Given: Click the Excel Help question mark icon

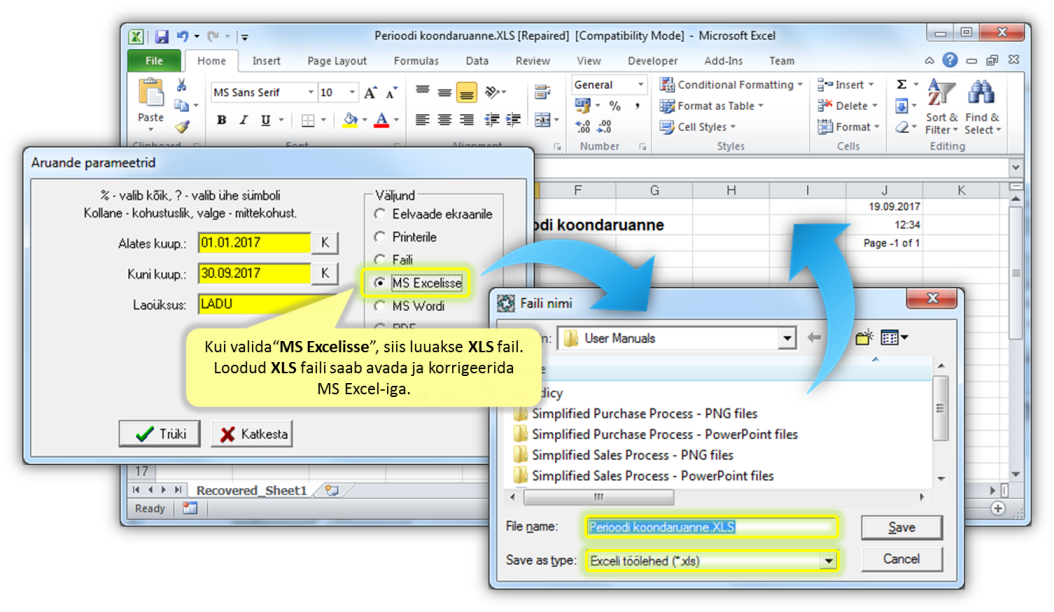Looking at the screenshot, I should [x=949, y=61].
